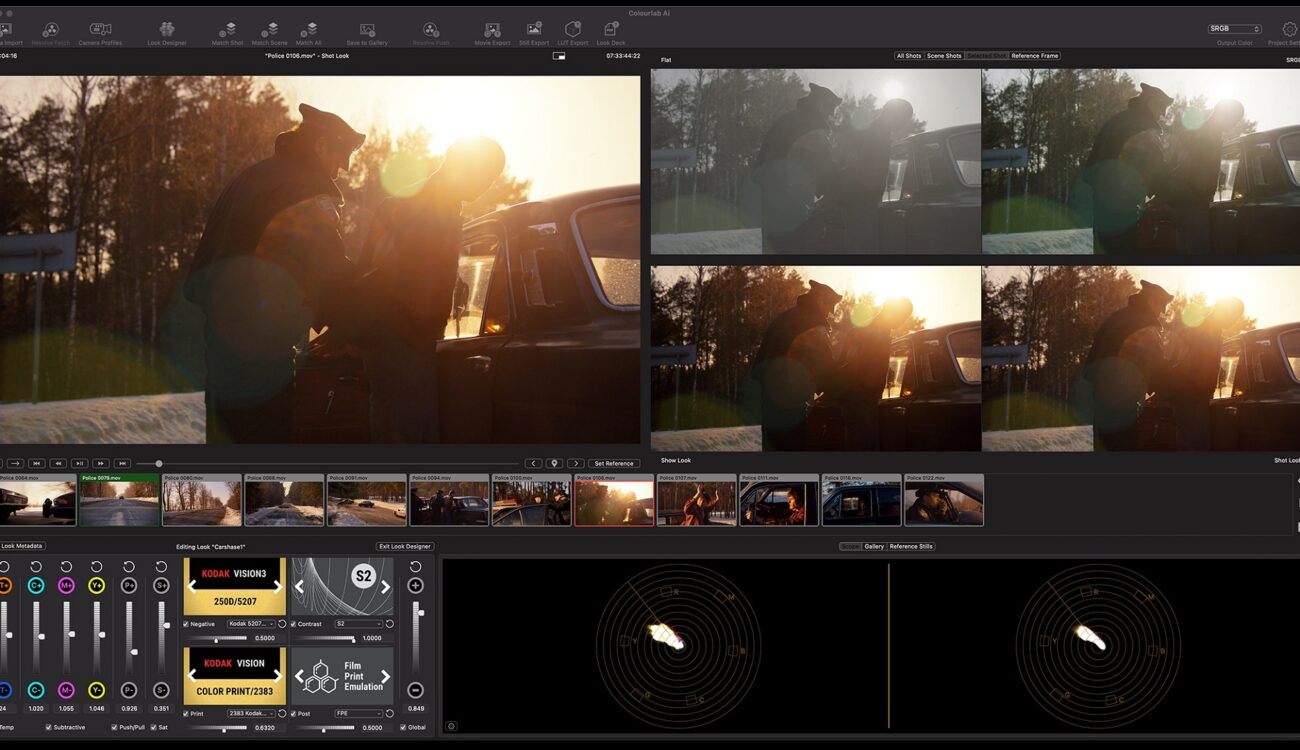Open the S2 contrast dropdown
The image size is (1300, 750).
point(358,624)
